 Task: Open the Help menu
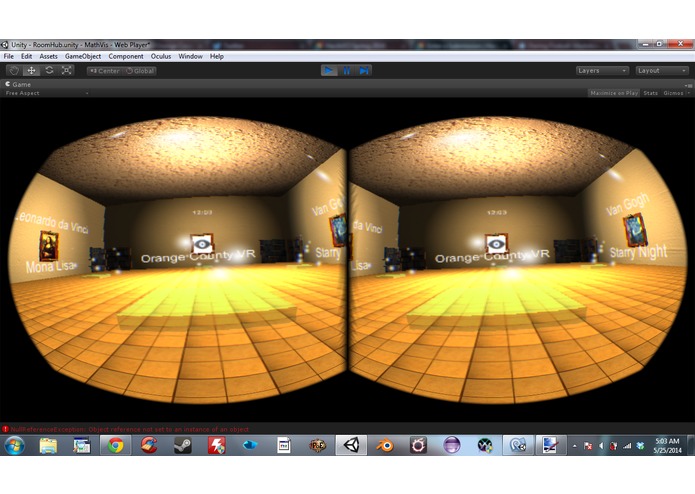pyautogui.click(x=217, y=56)
